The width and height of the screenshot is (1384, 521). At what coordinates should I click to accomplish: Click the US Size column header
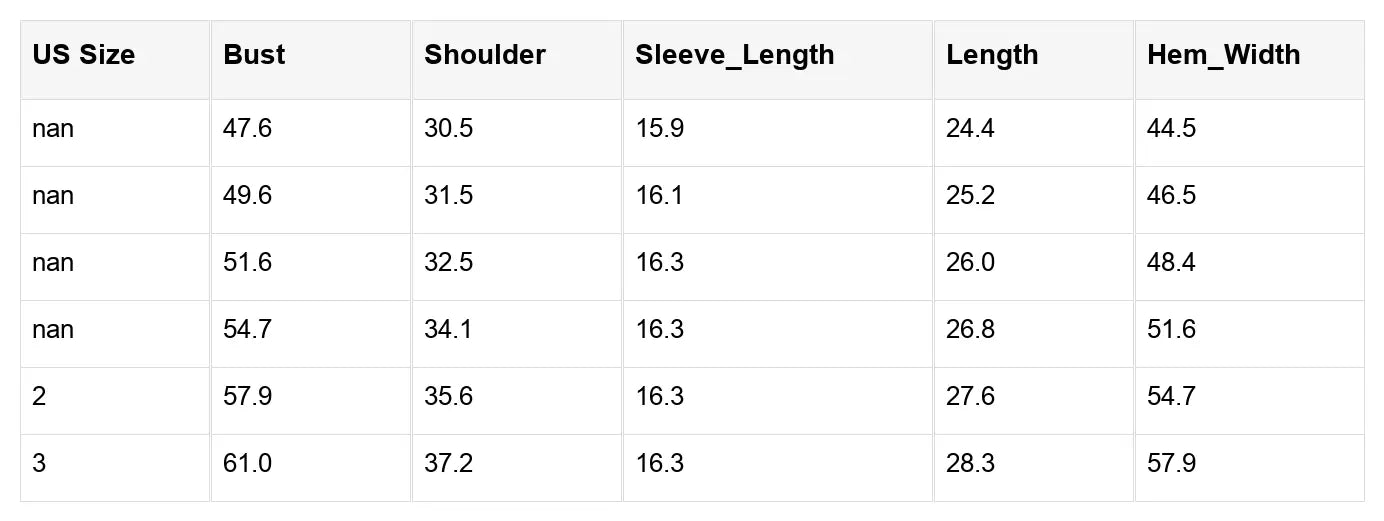coord(83,55)
